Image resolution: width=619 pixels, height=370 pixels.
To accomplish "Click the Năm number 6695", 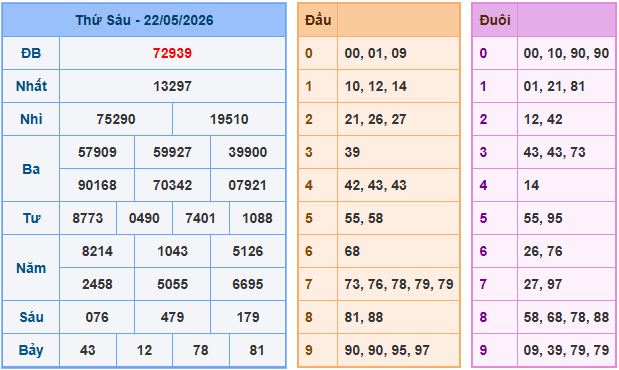I will [248, 284].
